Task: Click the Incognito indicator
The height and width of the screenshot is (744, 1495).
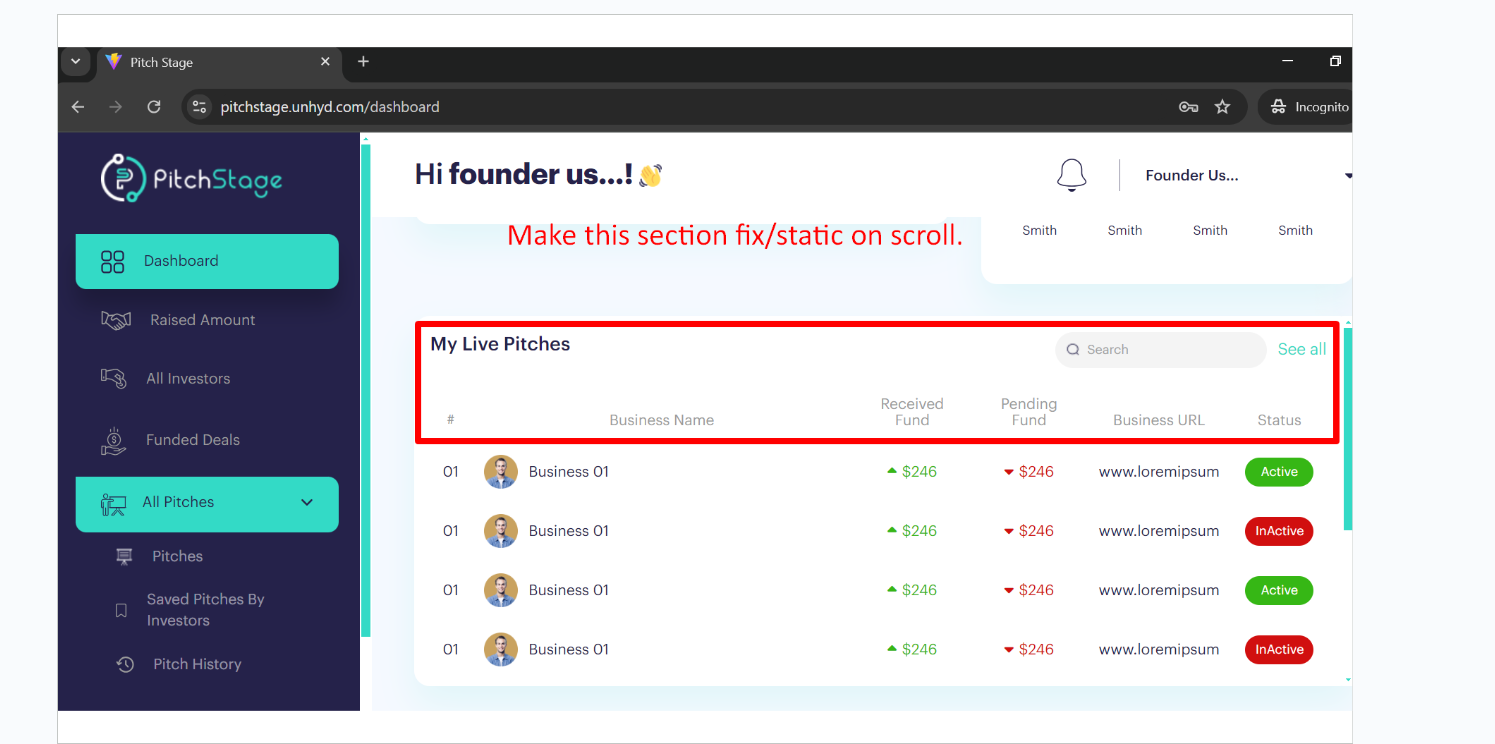Action: click(x=1306, y=107)
